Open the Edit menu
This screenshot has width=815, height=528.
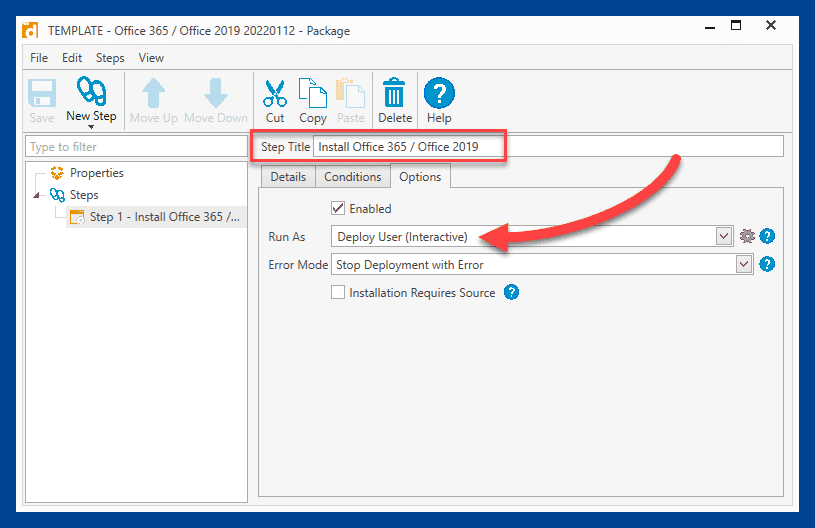(72, 58)
